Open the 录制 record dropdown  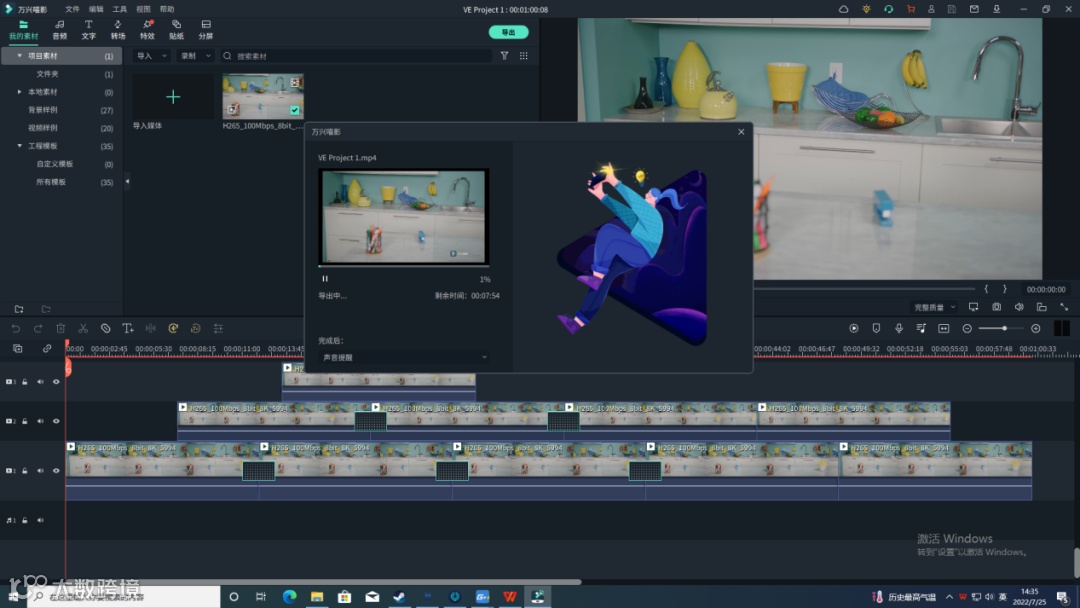tap(196, 56)
